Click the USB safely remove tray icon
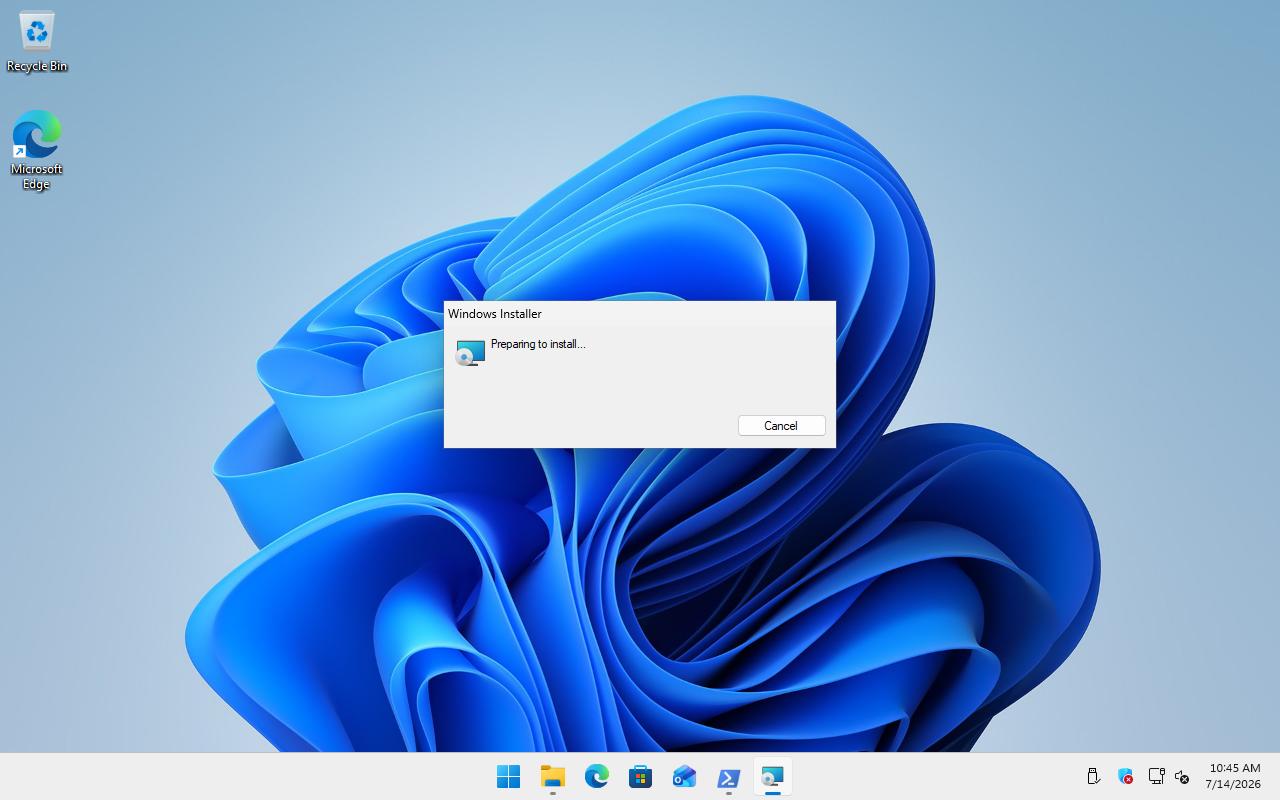 point(1093,776)
